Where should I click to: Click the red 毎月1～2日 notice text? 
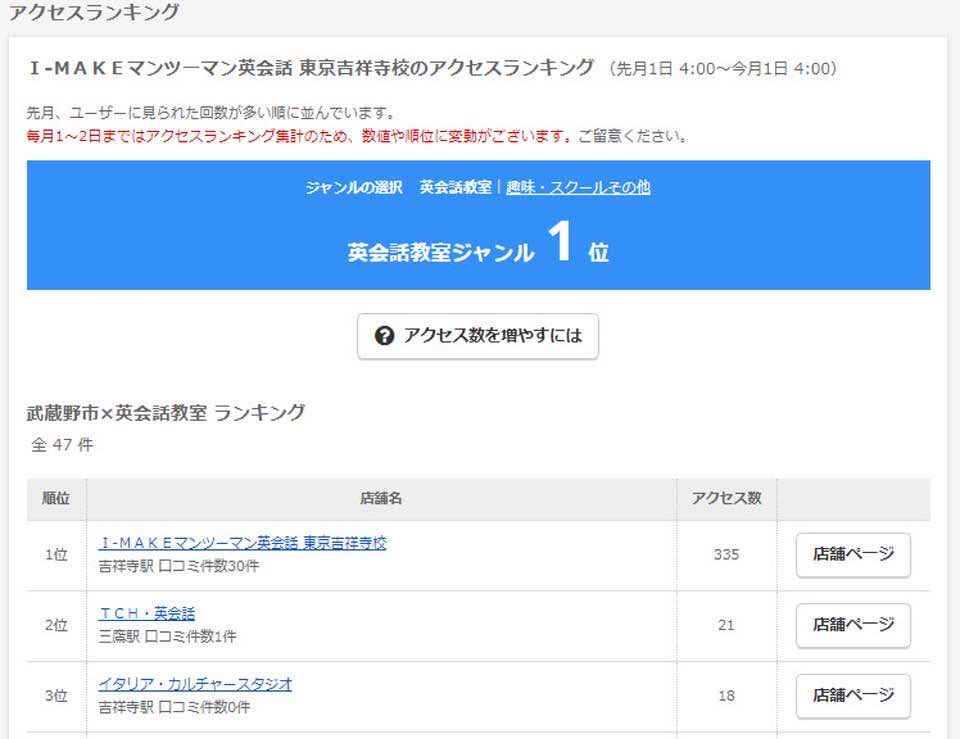(357, 136)
